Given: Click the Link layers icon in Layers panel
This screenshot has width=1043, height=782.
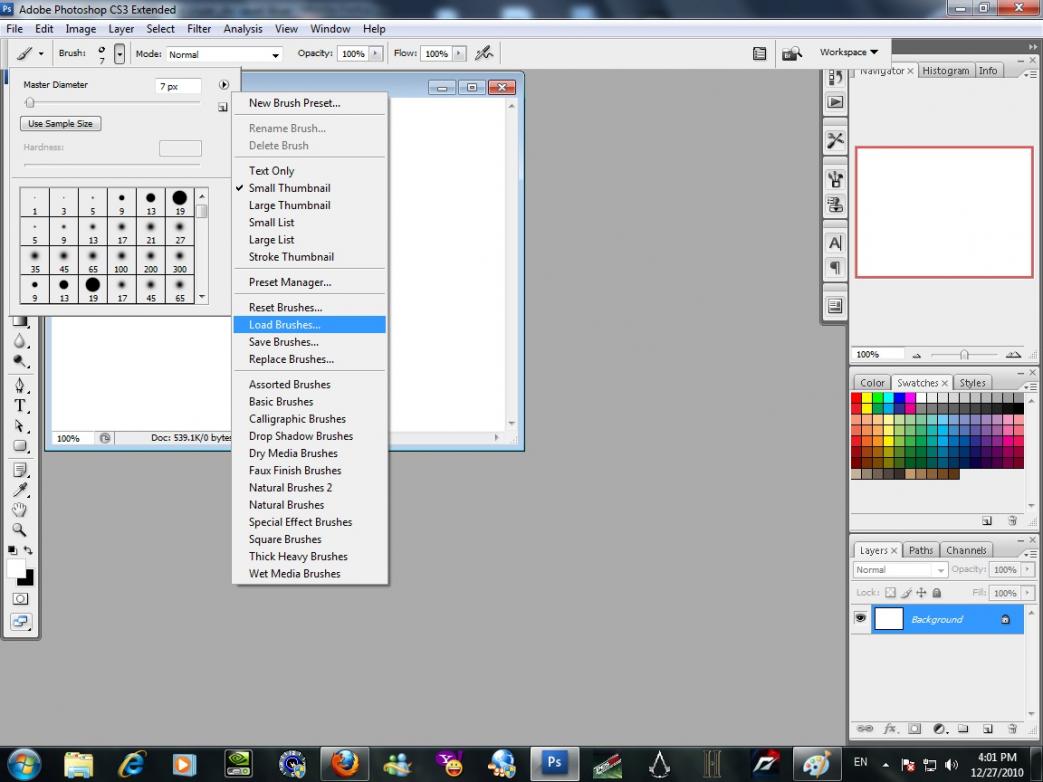Looking at the screenshot, I should [865, 729].
